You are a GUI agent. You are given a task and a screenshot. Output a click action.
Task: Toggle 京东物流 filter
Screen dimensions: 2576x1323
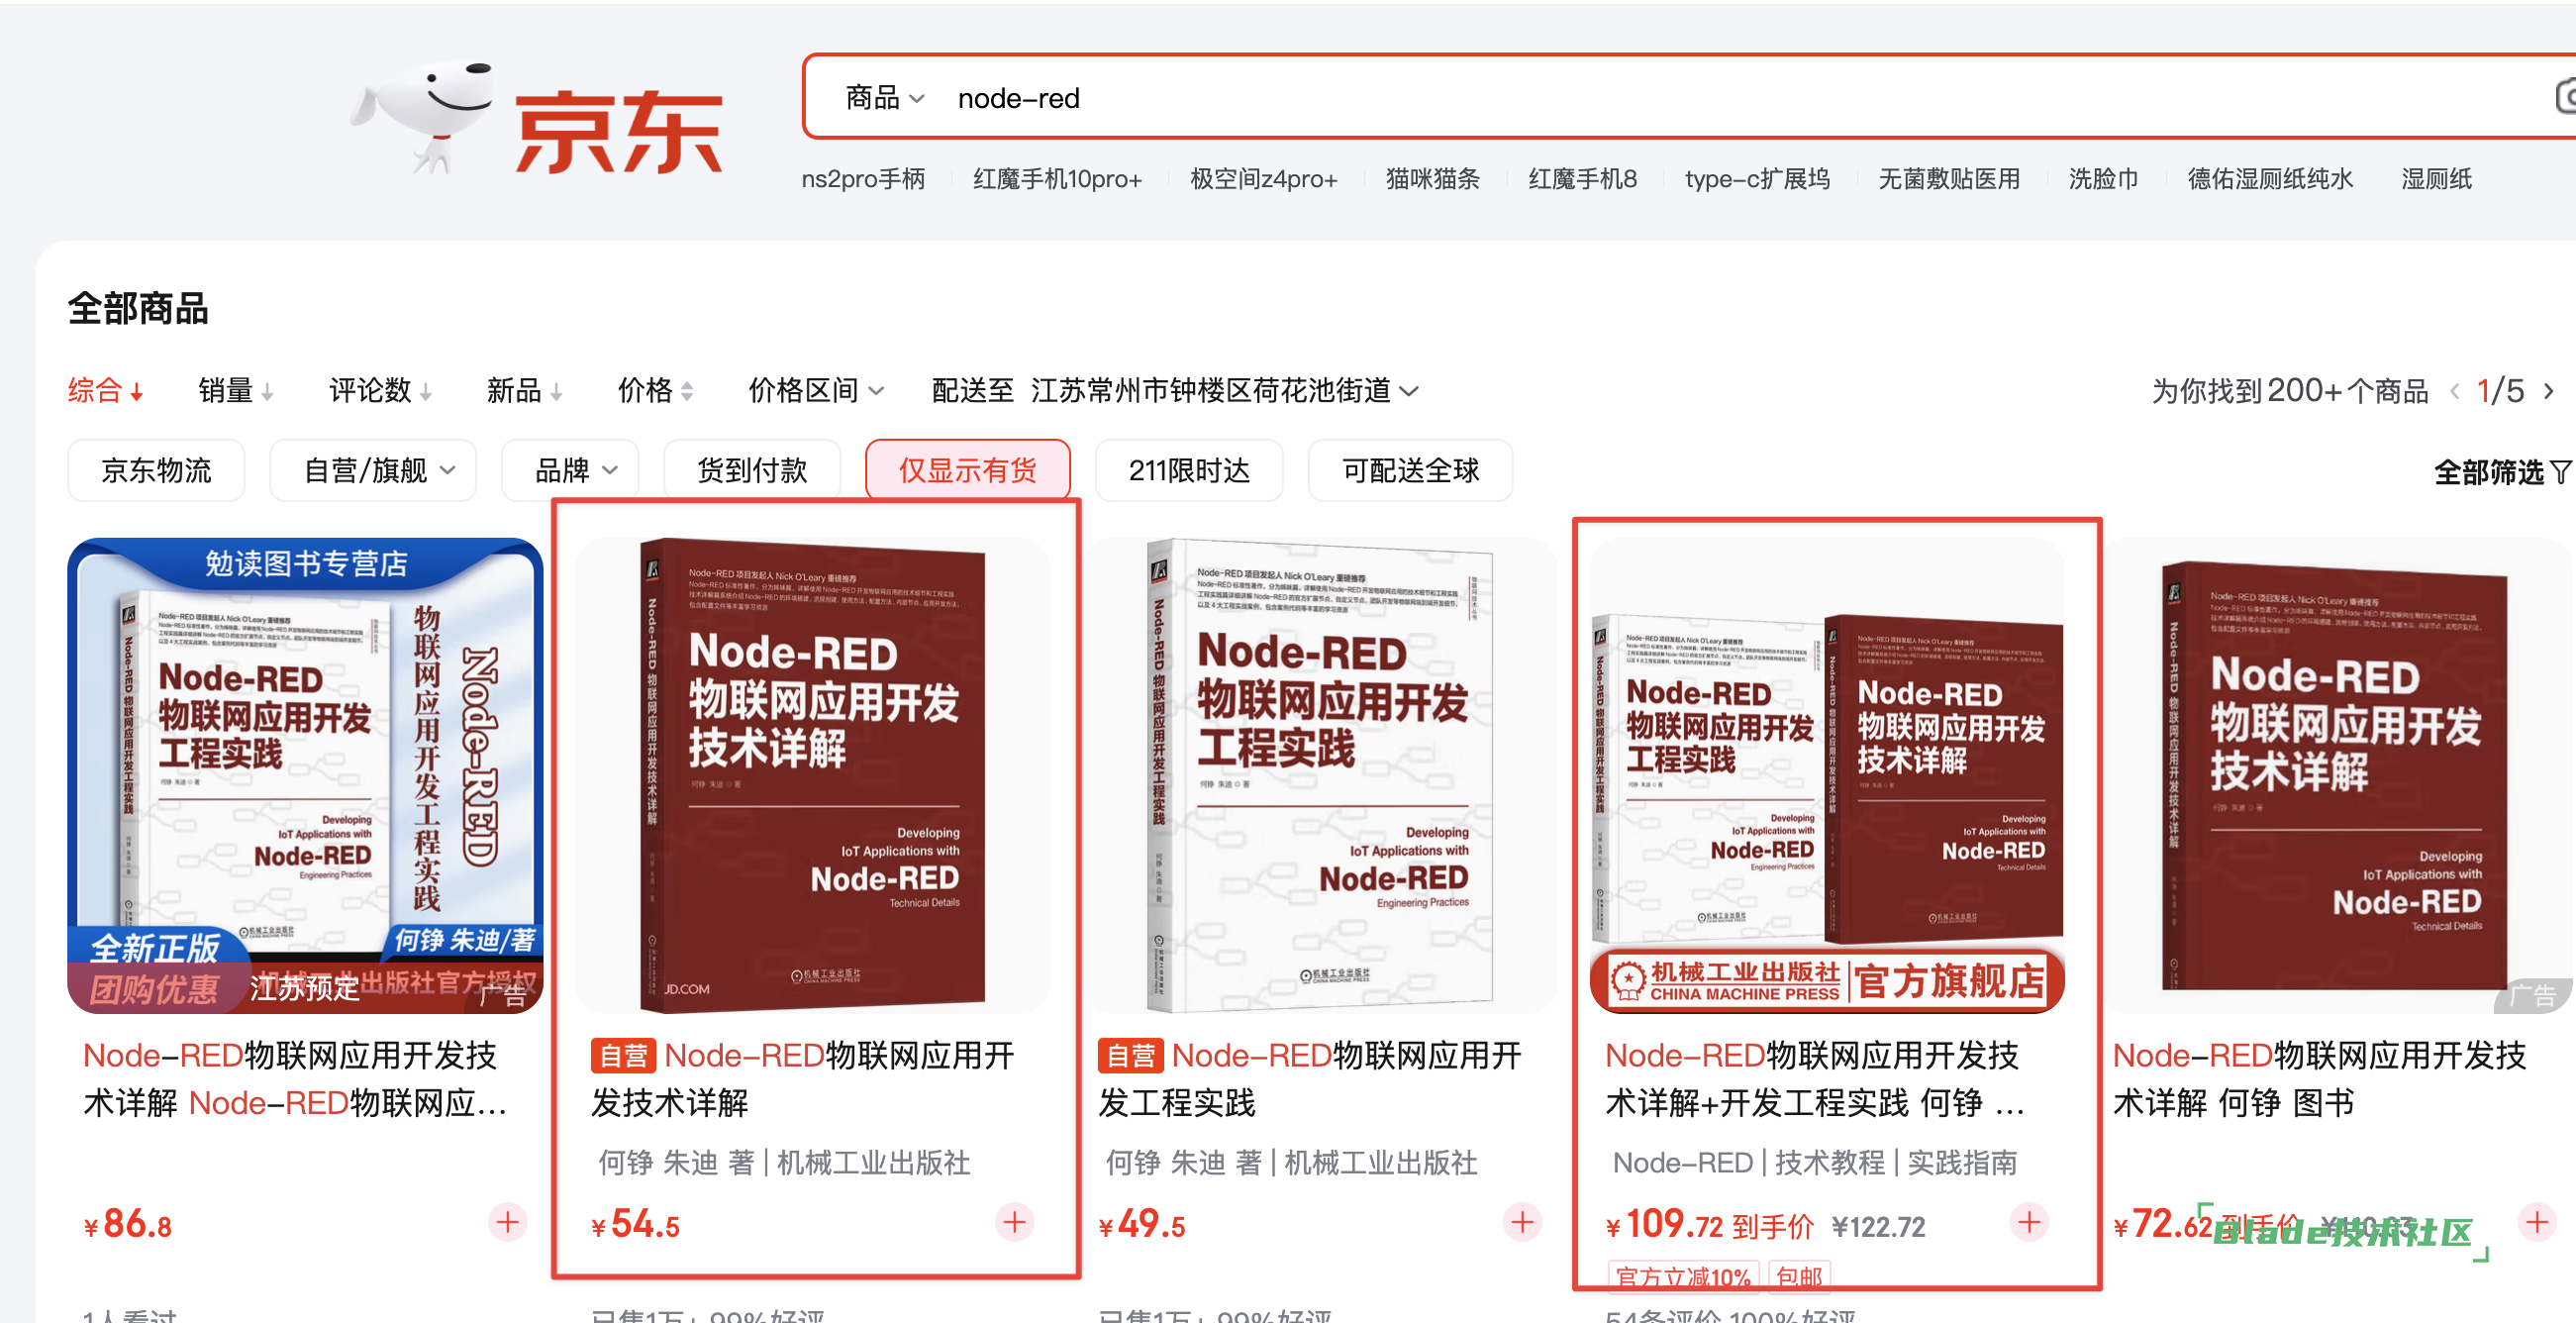156,470
